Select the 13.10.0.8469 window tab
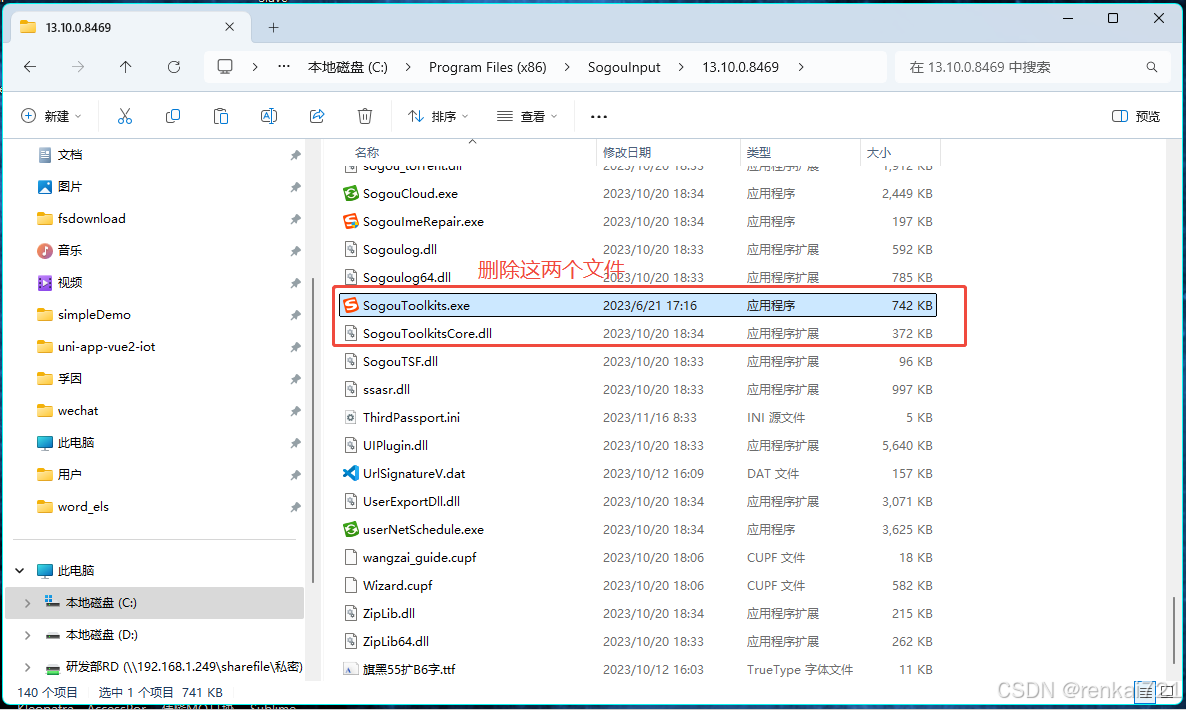Screen dimensions: 1186x710 [128, 27]
